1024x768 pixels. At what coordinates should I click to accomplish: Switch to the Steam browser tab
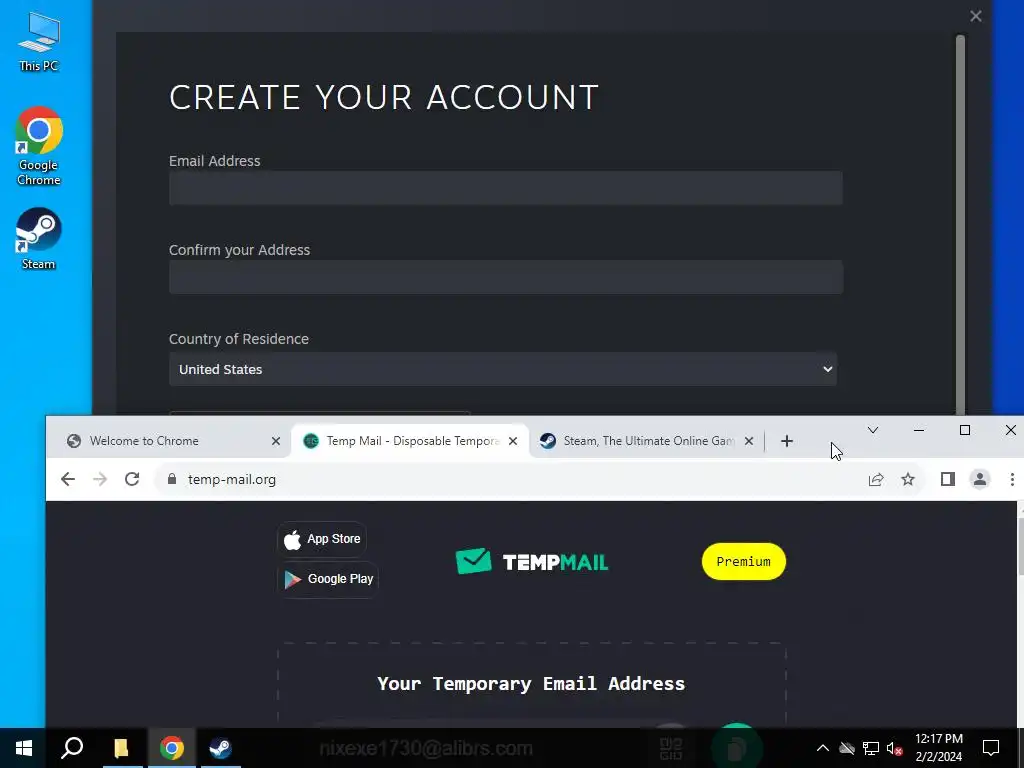647,441
